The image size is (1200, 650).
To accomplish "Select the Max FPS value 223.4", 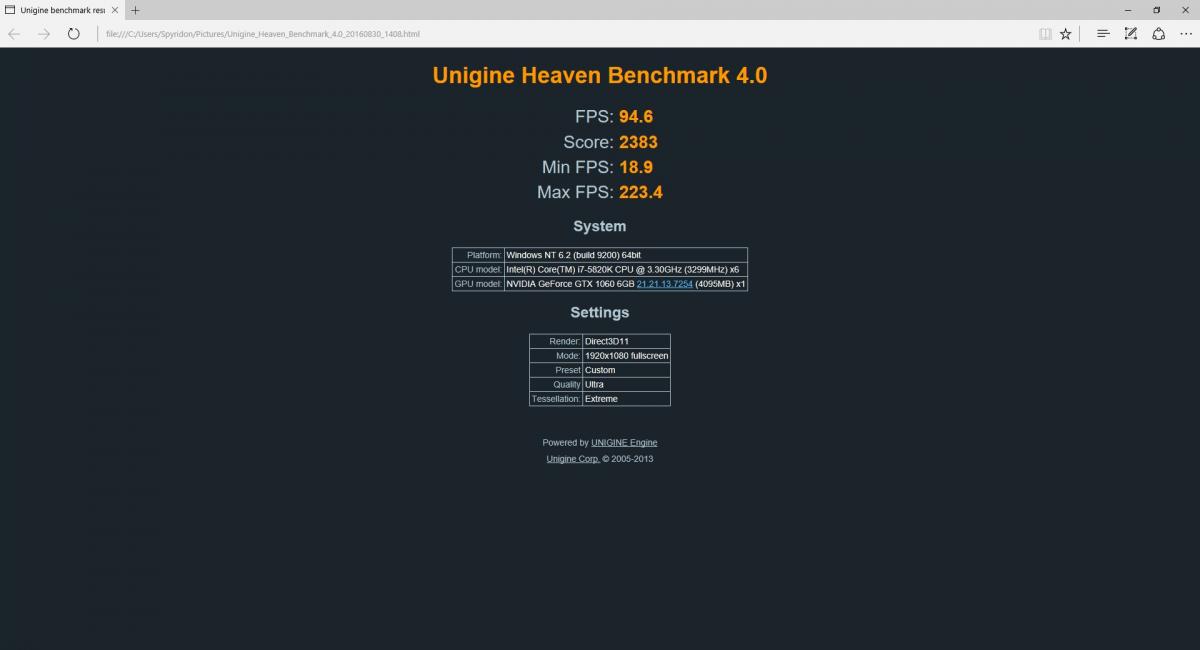I will pos(641,192).
